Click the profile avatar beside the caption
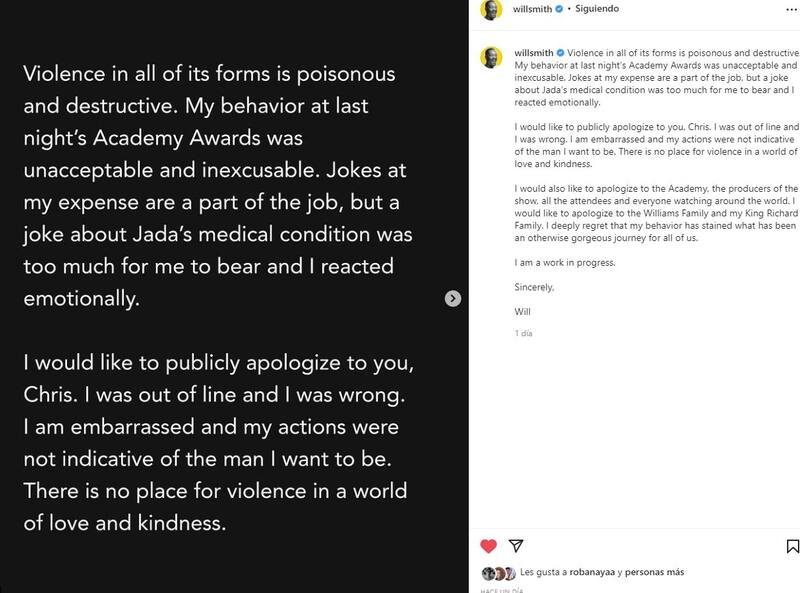Image resolution: width=800 pixels, height=593 pixels. (491, 57)
